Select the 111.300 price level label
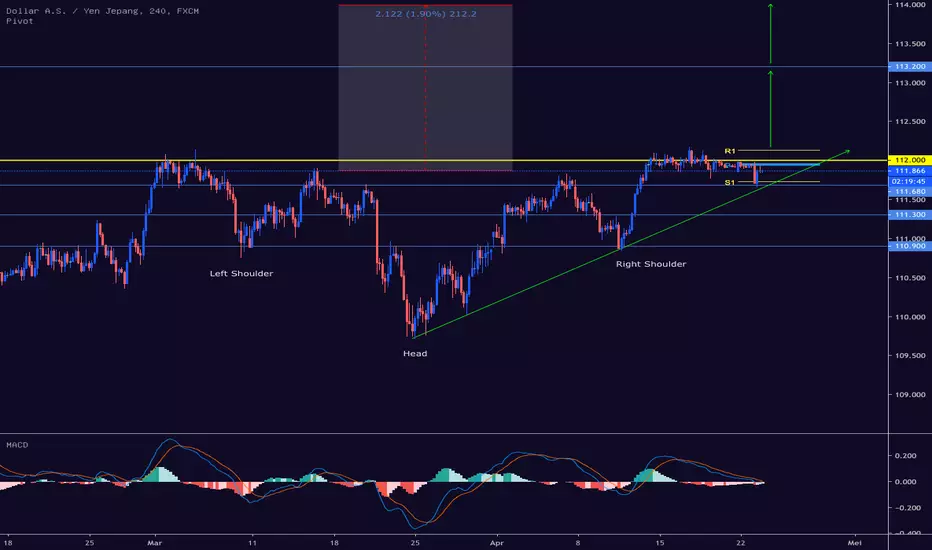Screen dimensions: 932x550 (909, 215)
